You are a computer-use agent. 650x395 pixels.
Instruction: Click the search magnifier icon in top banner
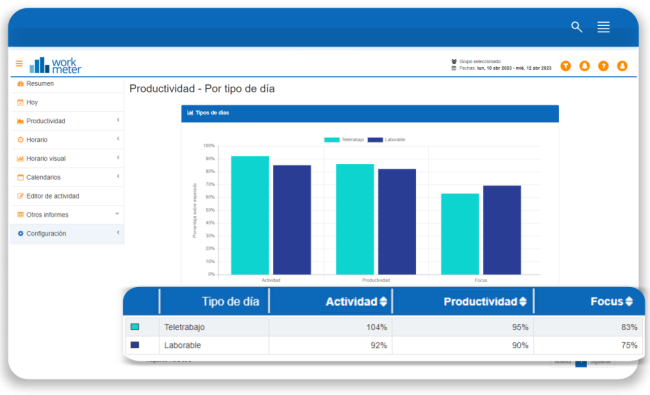[577, 27]
